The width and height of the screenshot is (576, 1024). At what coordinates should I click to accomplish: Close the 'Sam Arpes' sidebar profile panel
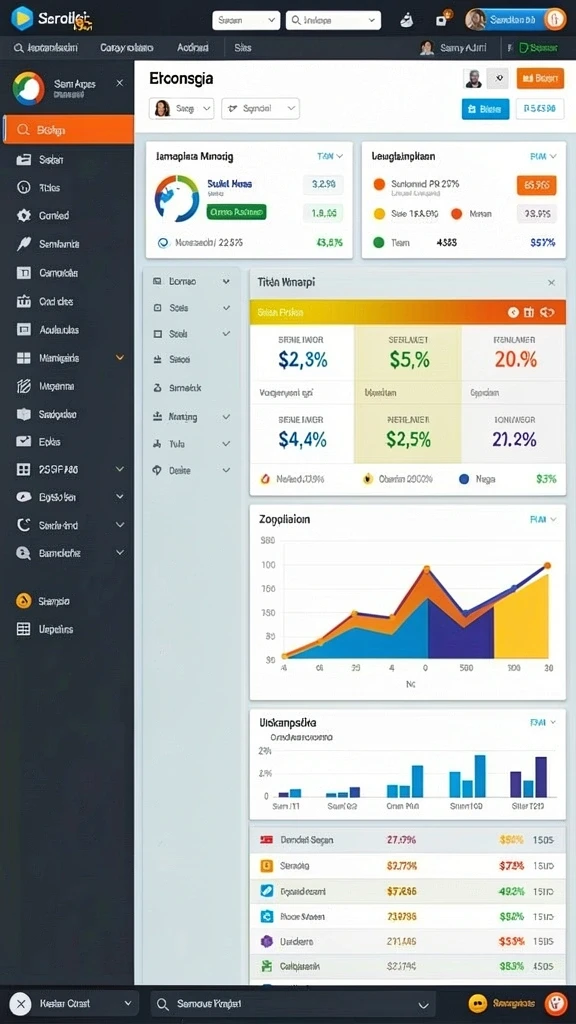120,83
